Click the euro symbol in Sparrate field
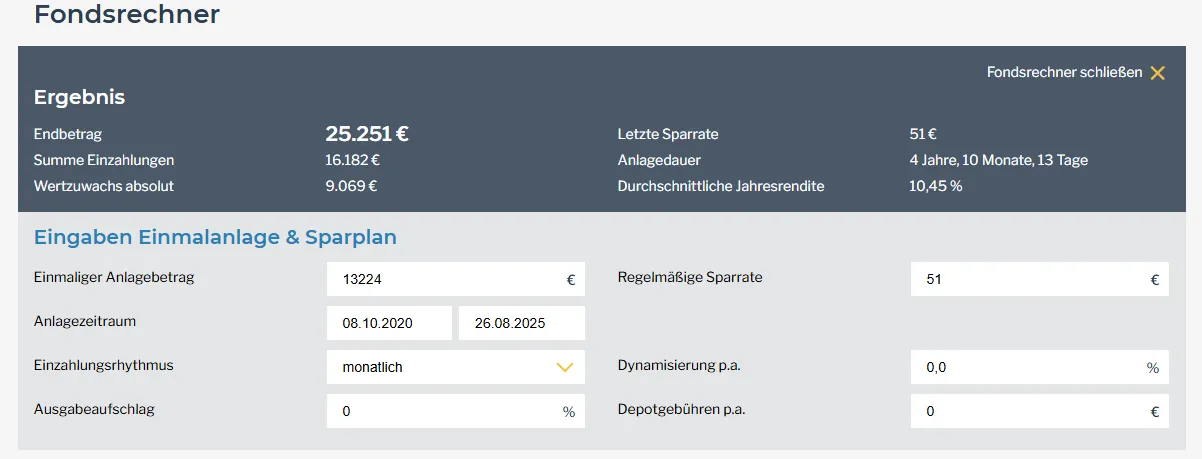 tap(1154, 281)
